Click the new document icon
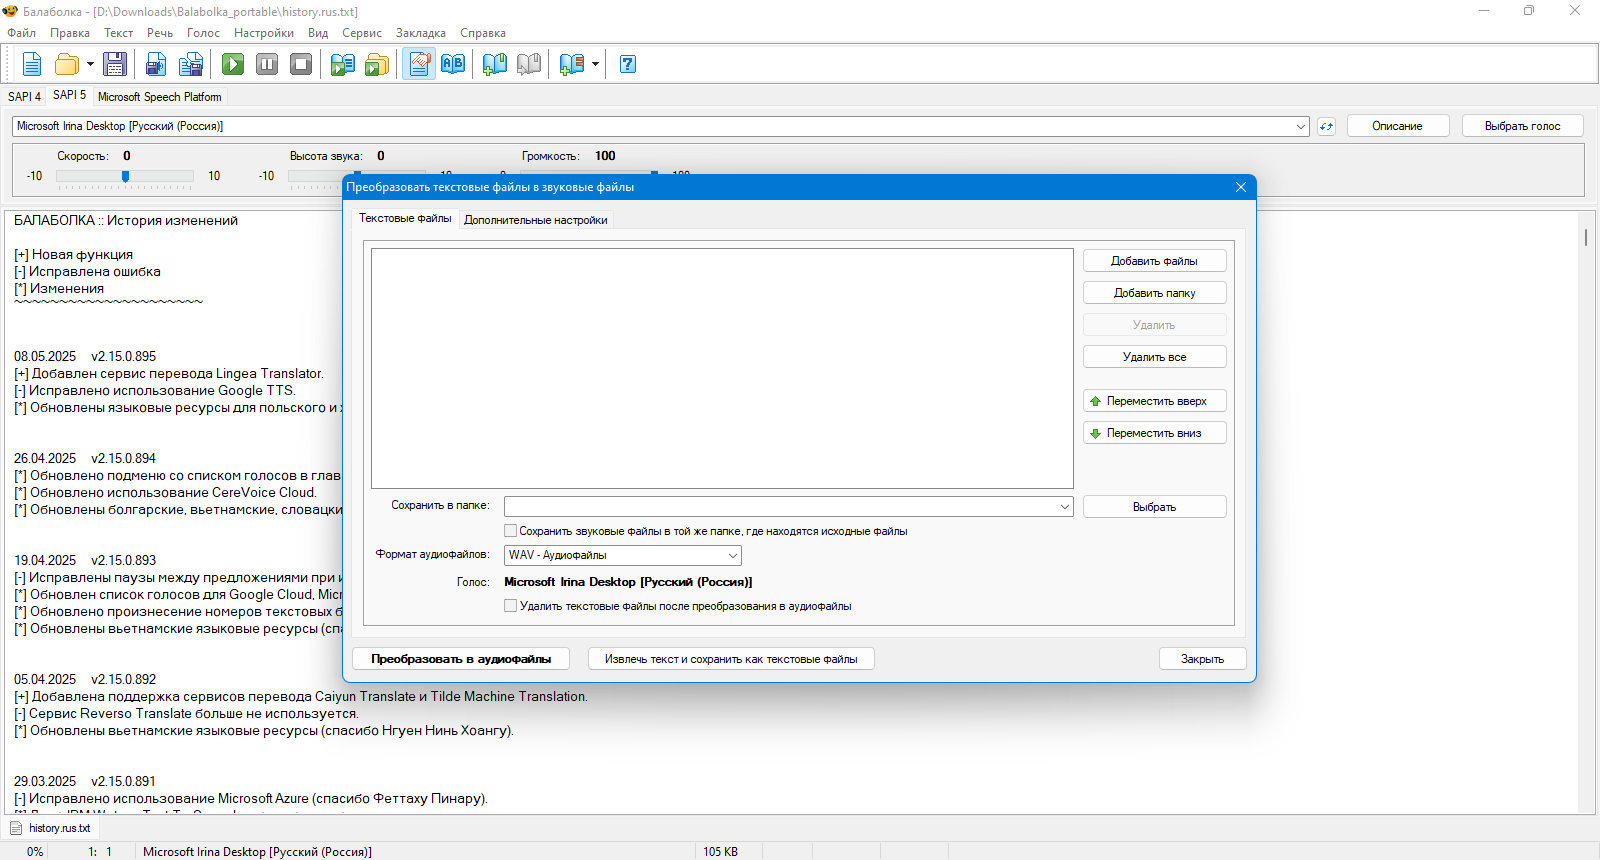The width and height of the screenshot is (1600, 860). [32, 65]
